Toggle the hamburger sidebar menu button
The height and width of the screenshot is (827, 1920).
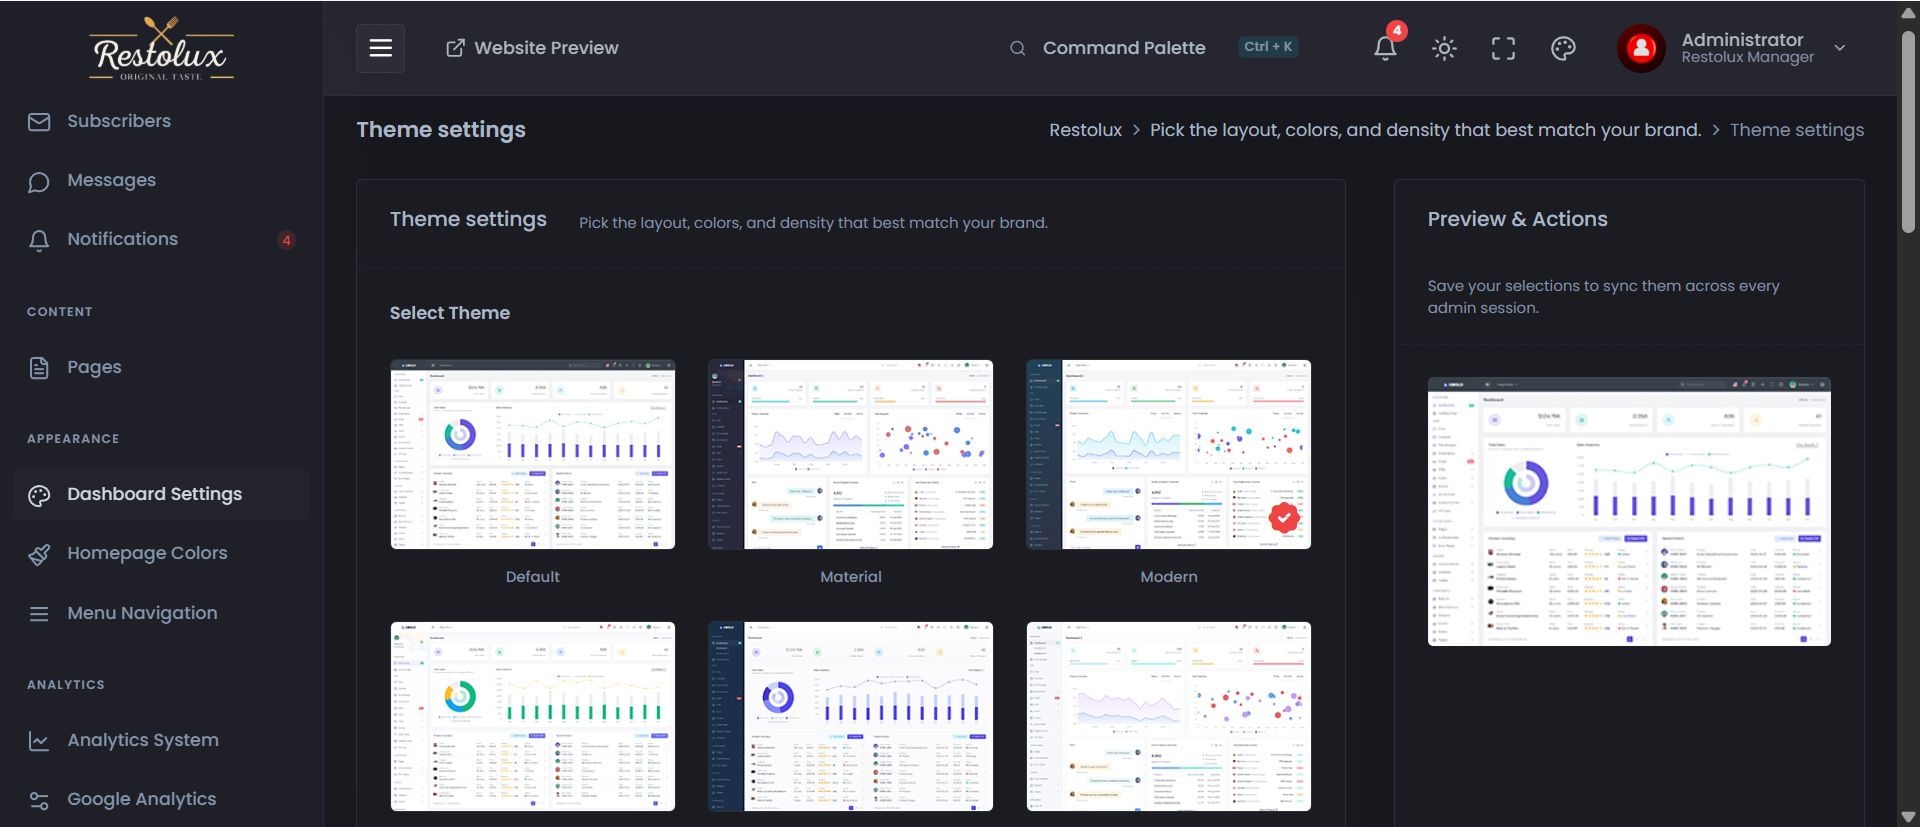380,48
